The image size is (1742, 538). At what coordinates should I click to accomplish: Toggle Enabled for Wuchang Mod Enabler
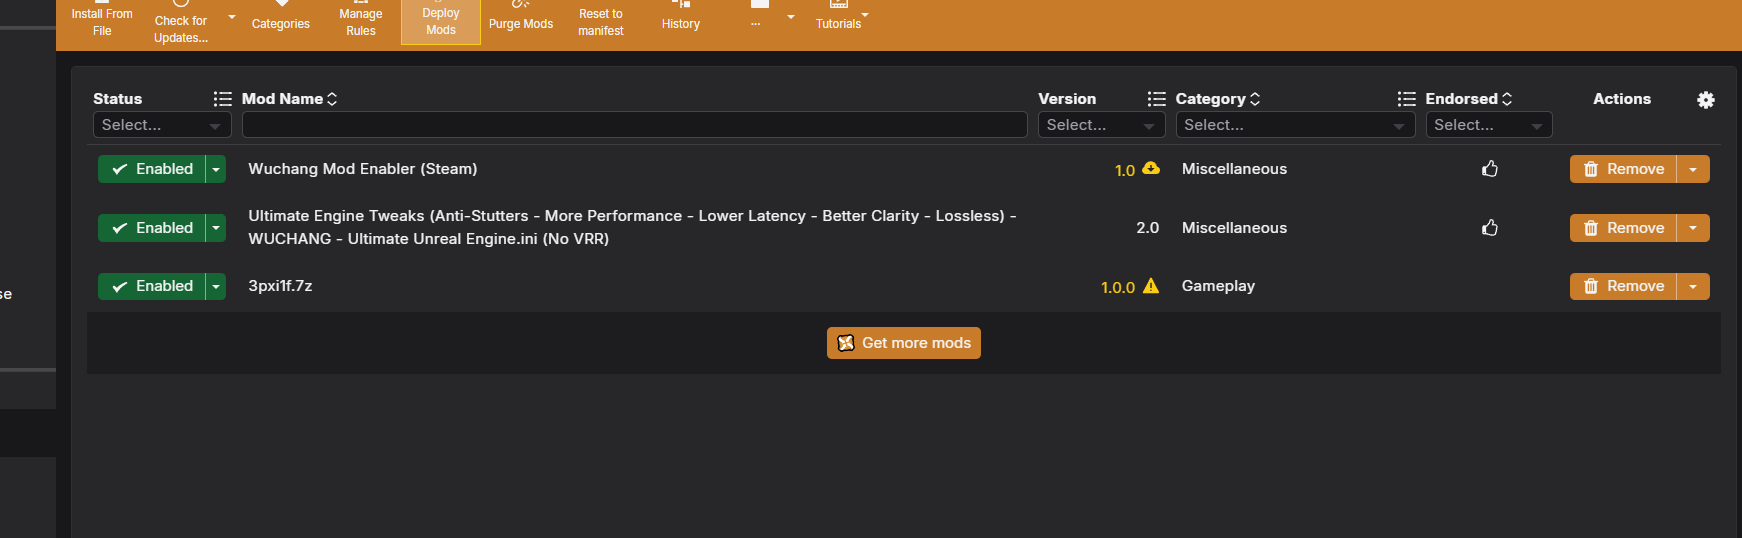[x=152, y=169]
